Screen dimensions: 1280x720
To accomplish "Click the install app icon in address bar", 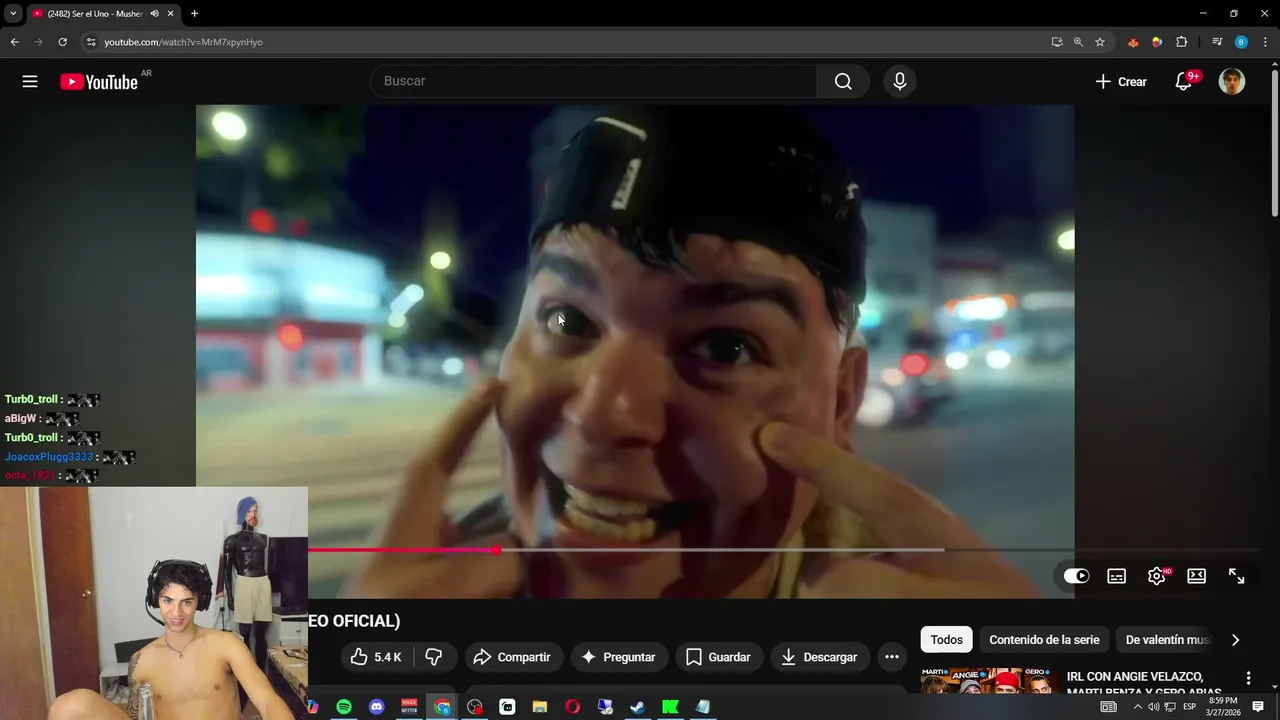I will tap(1057, 42).
